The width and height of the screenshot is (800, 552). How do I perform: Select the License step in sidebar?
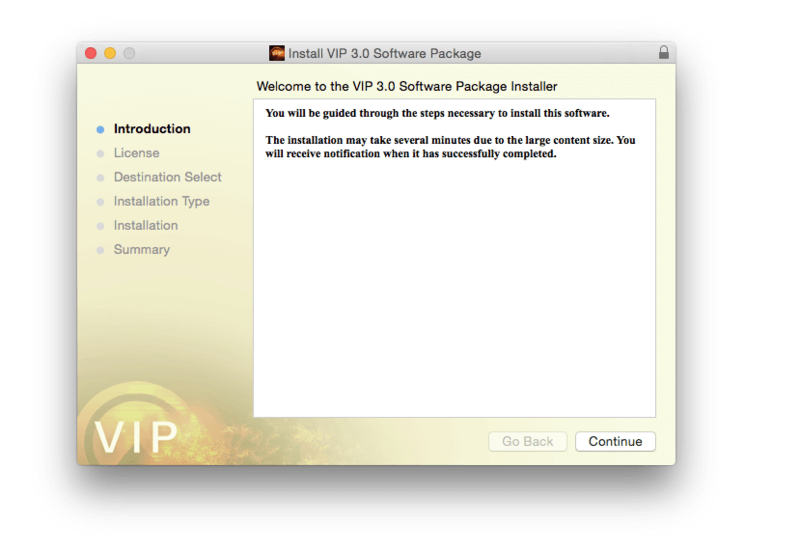pos(136,153)
